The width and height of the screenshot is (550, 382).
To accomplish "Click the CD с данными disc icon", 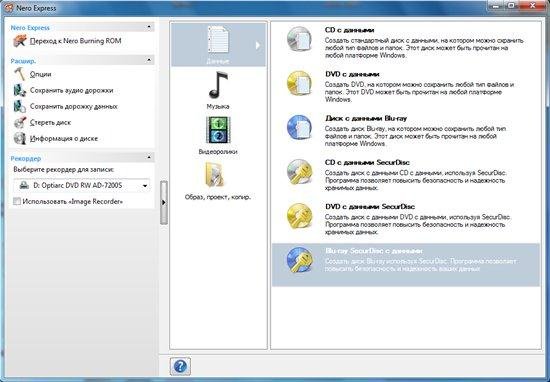I will 299,39.
